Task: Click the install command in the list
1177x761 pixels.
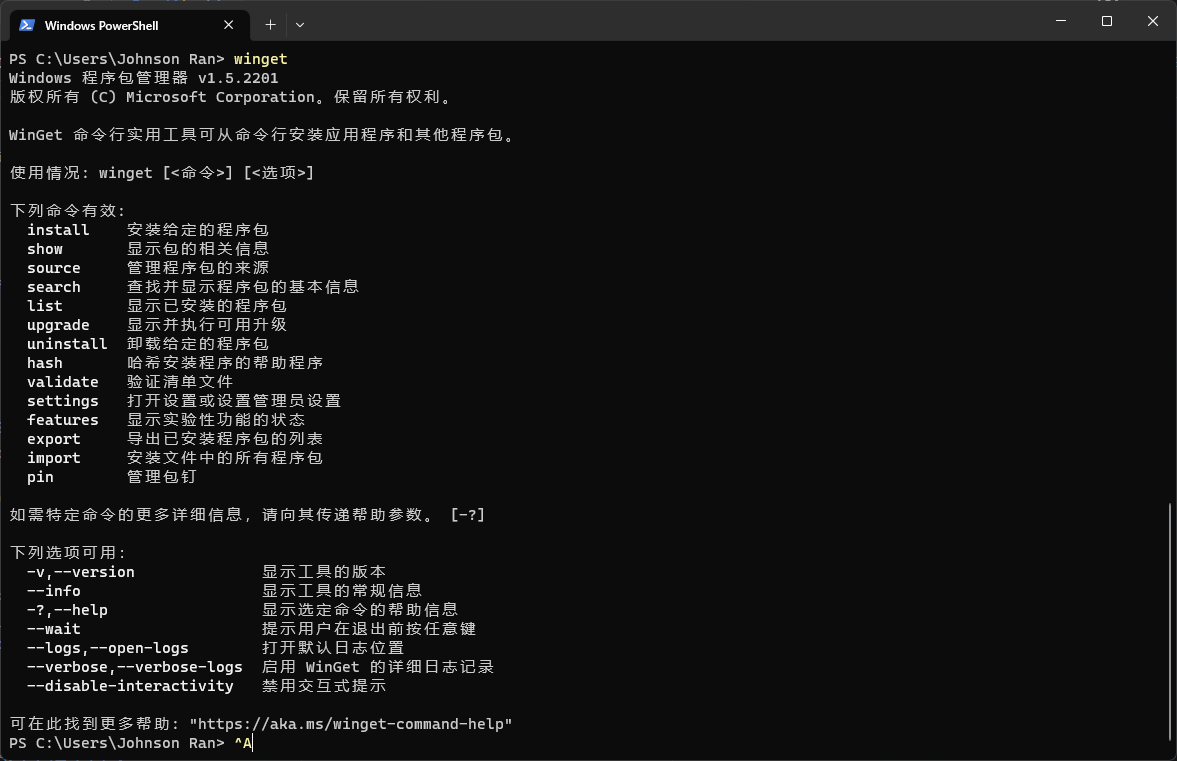Action: (x=58, y=230)
